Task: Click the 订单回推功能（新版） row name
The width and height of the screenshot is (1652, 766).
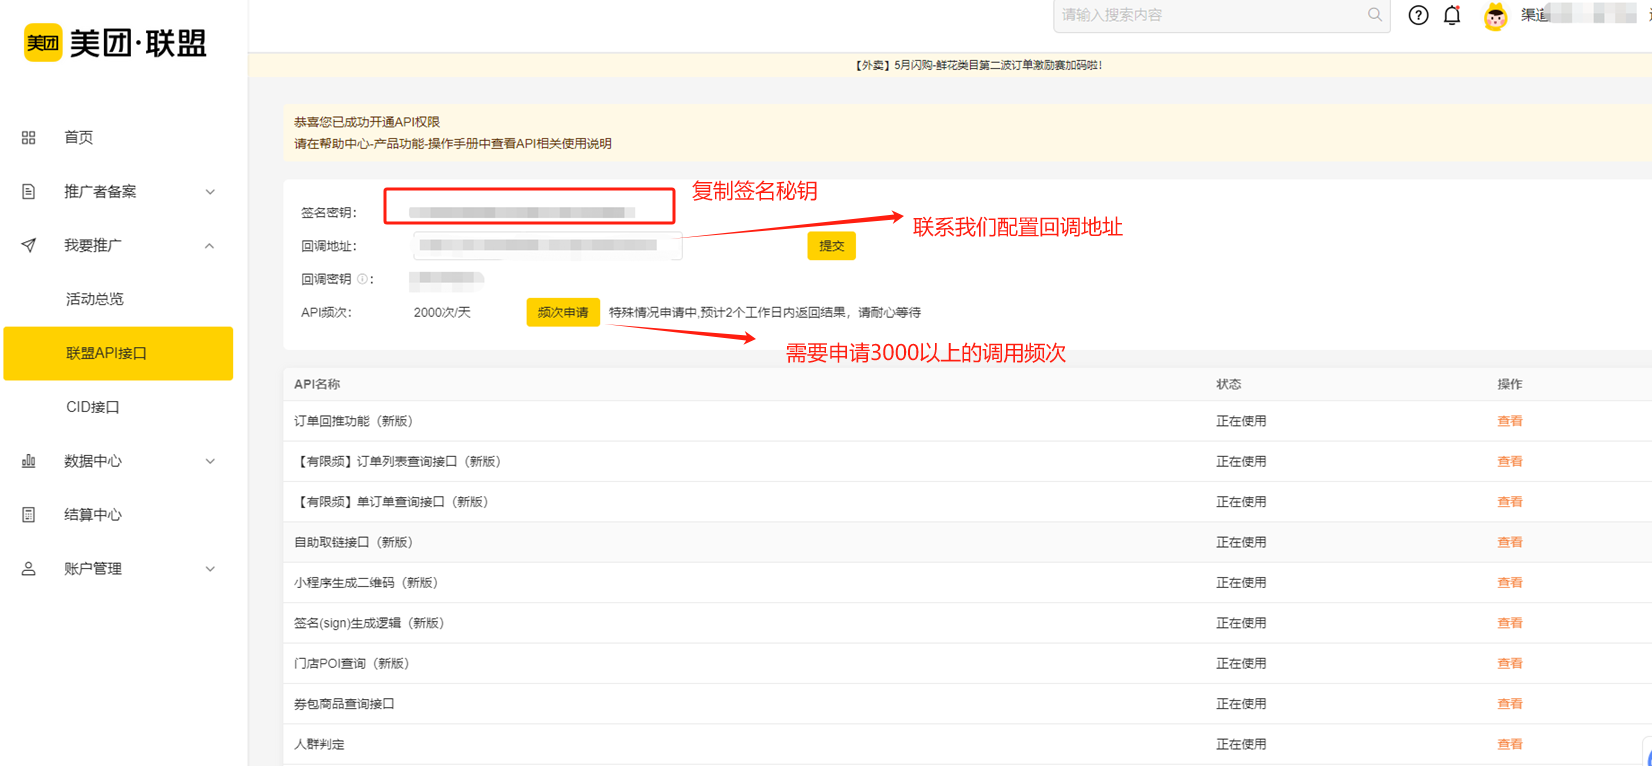Action: click(x=353, y=421)
